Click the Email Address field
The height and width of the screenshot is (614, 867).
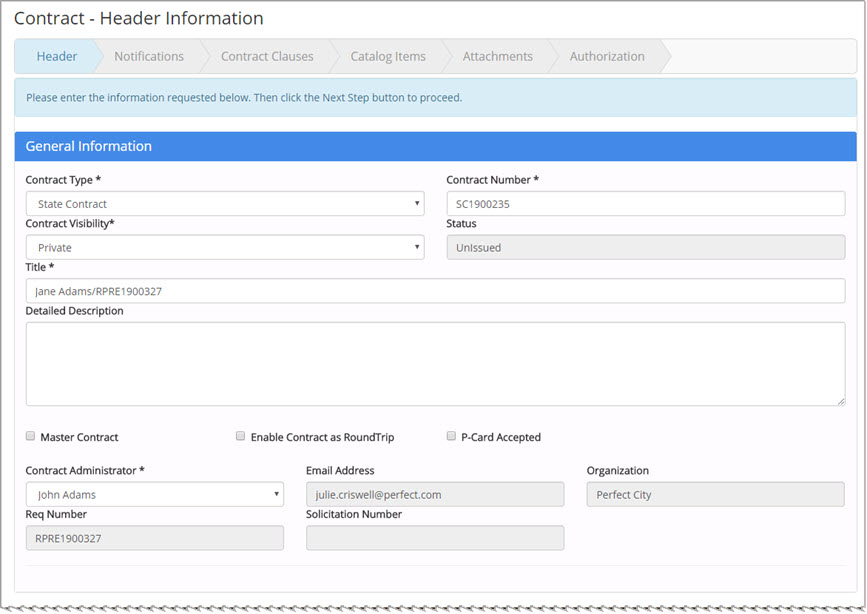435,494
